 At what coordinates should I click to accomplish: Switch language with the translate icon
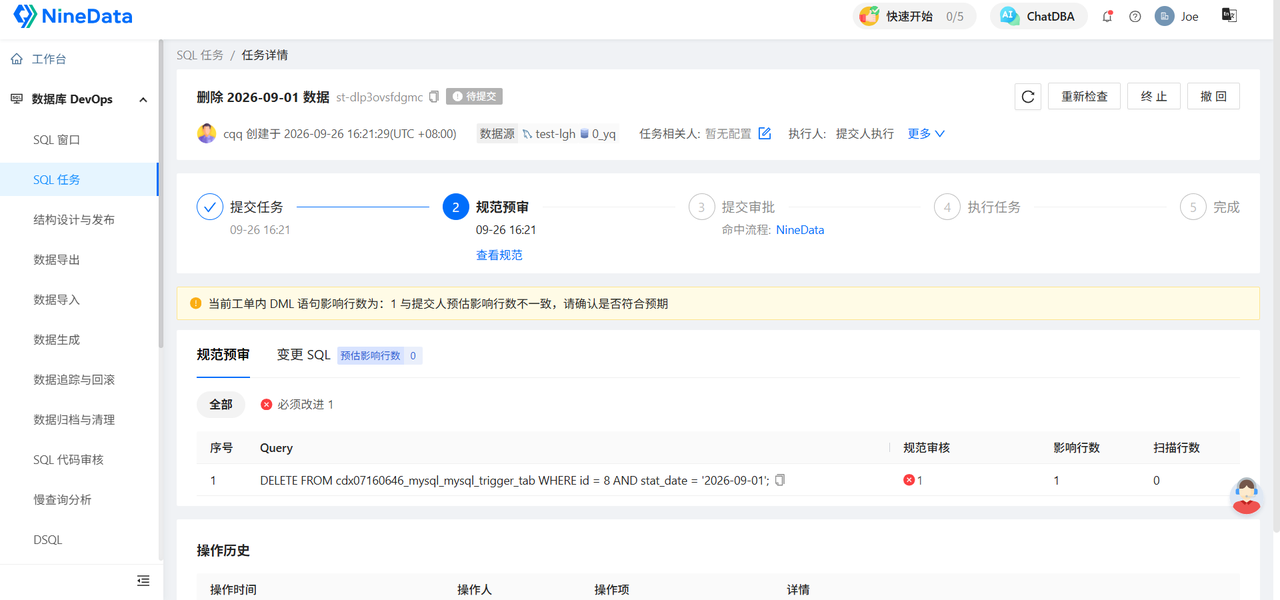pyautogui.click(x=1230, y=15)
